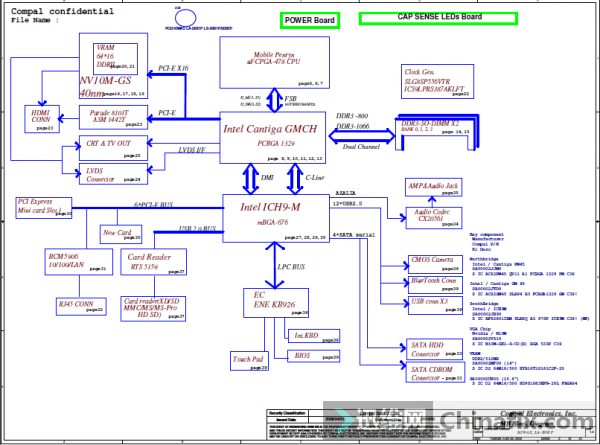Click the Mobile Penryn uFCPGA-478 CPU block
Viewport: 600px width, 445px height.
(x=274, y=63)
